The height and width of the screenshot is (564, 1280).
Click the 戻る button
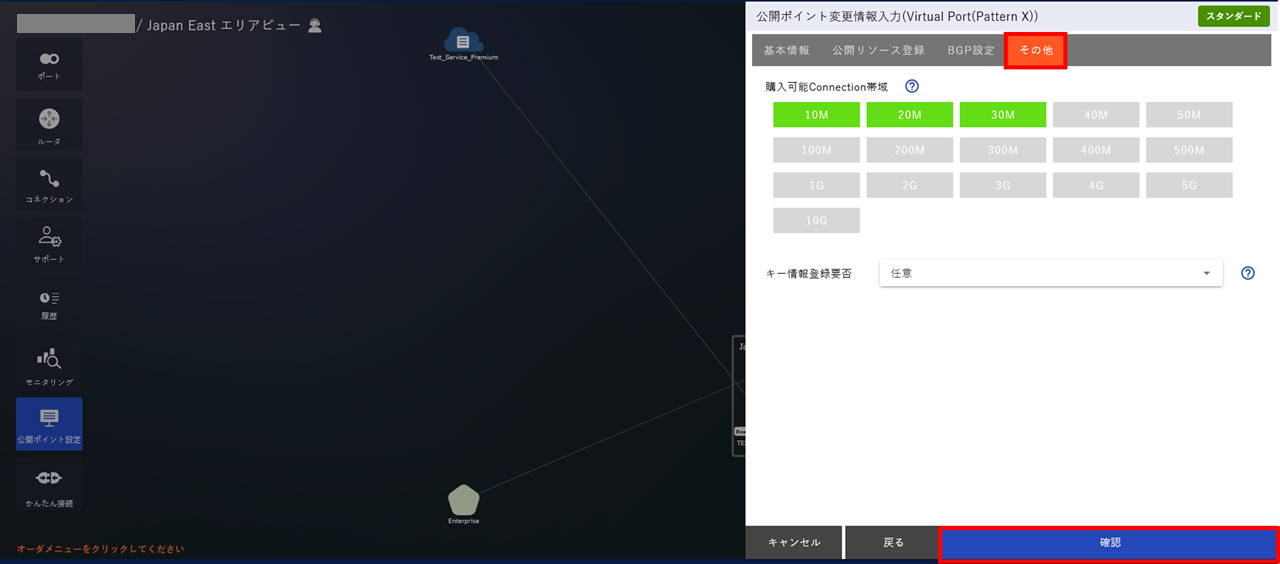pyautogui.click(x=893, y=542)
